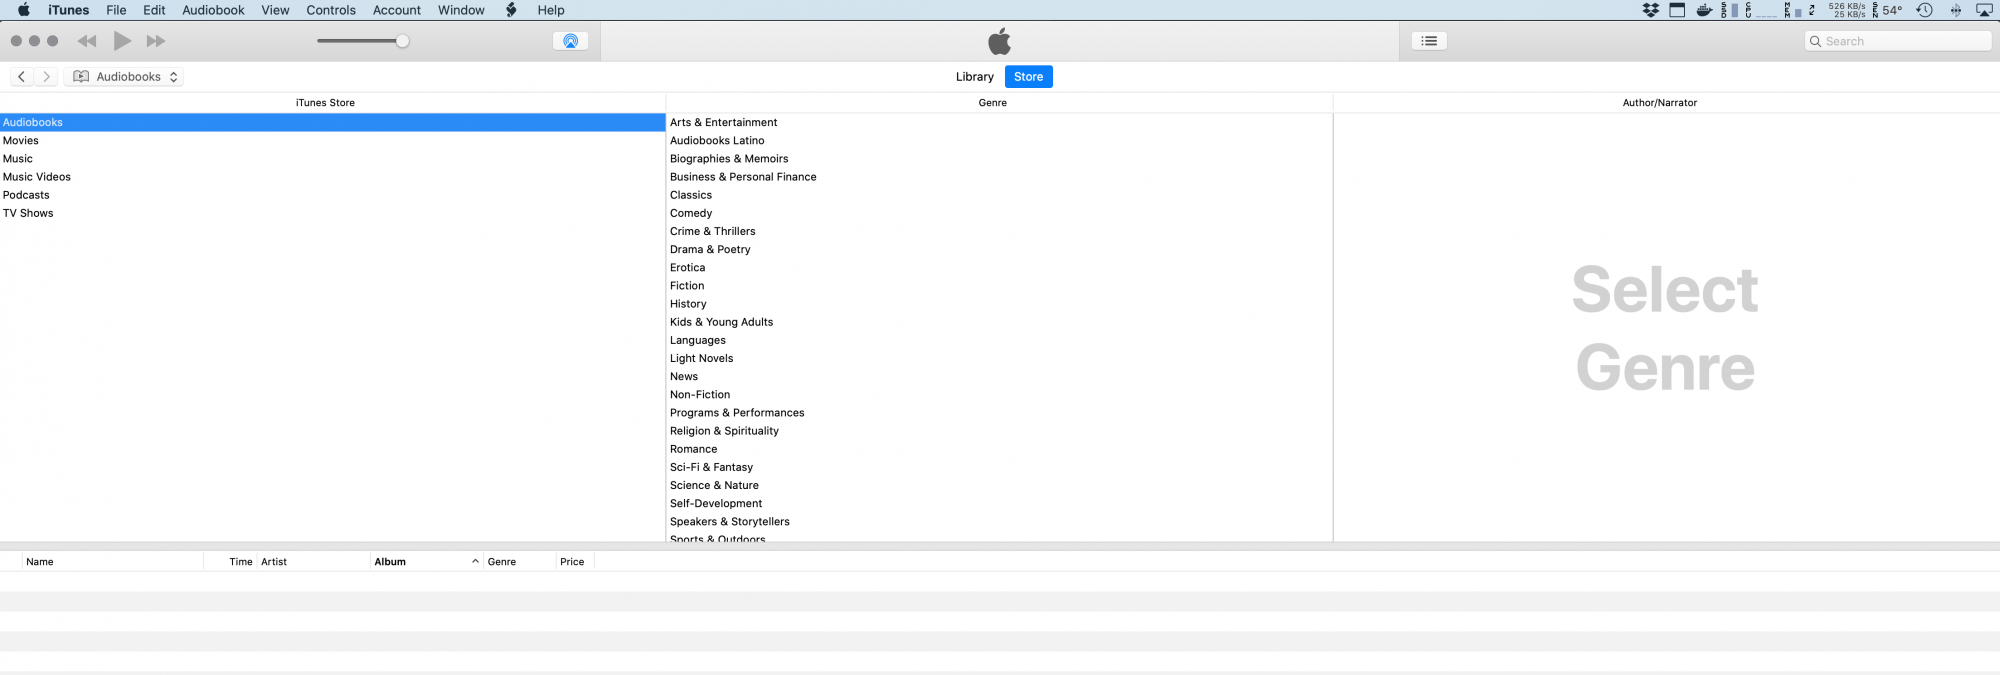Open the File menu

116,10
